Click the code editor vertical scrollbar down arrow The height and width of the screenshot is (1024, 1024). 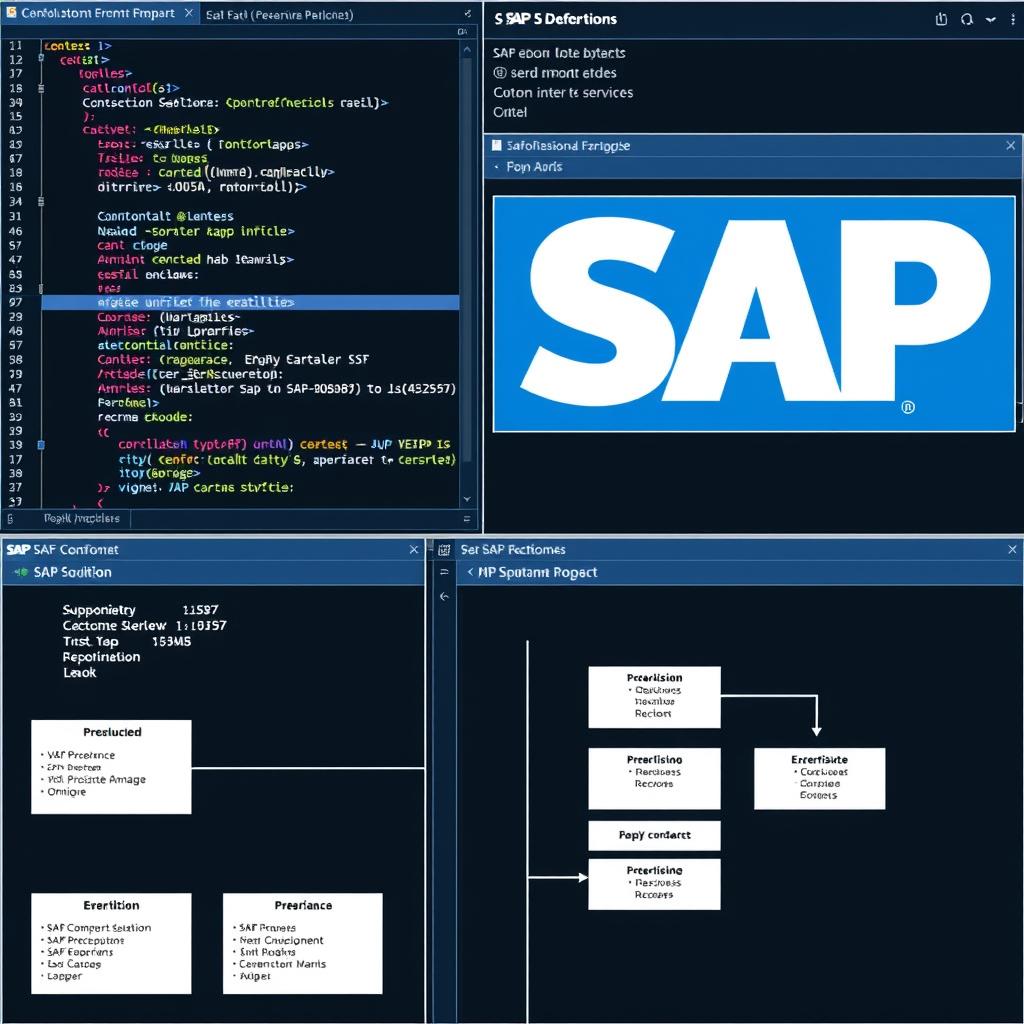467,499
